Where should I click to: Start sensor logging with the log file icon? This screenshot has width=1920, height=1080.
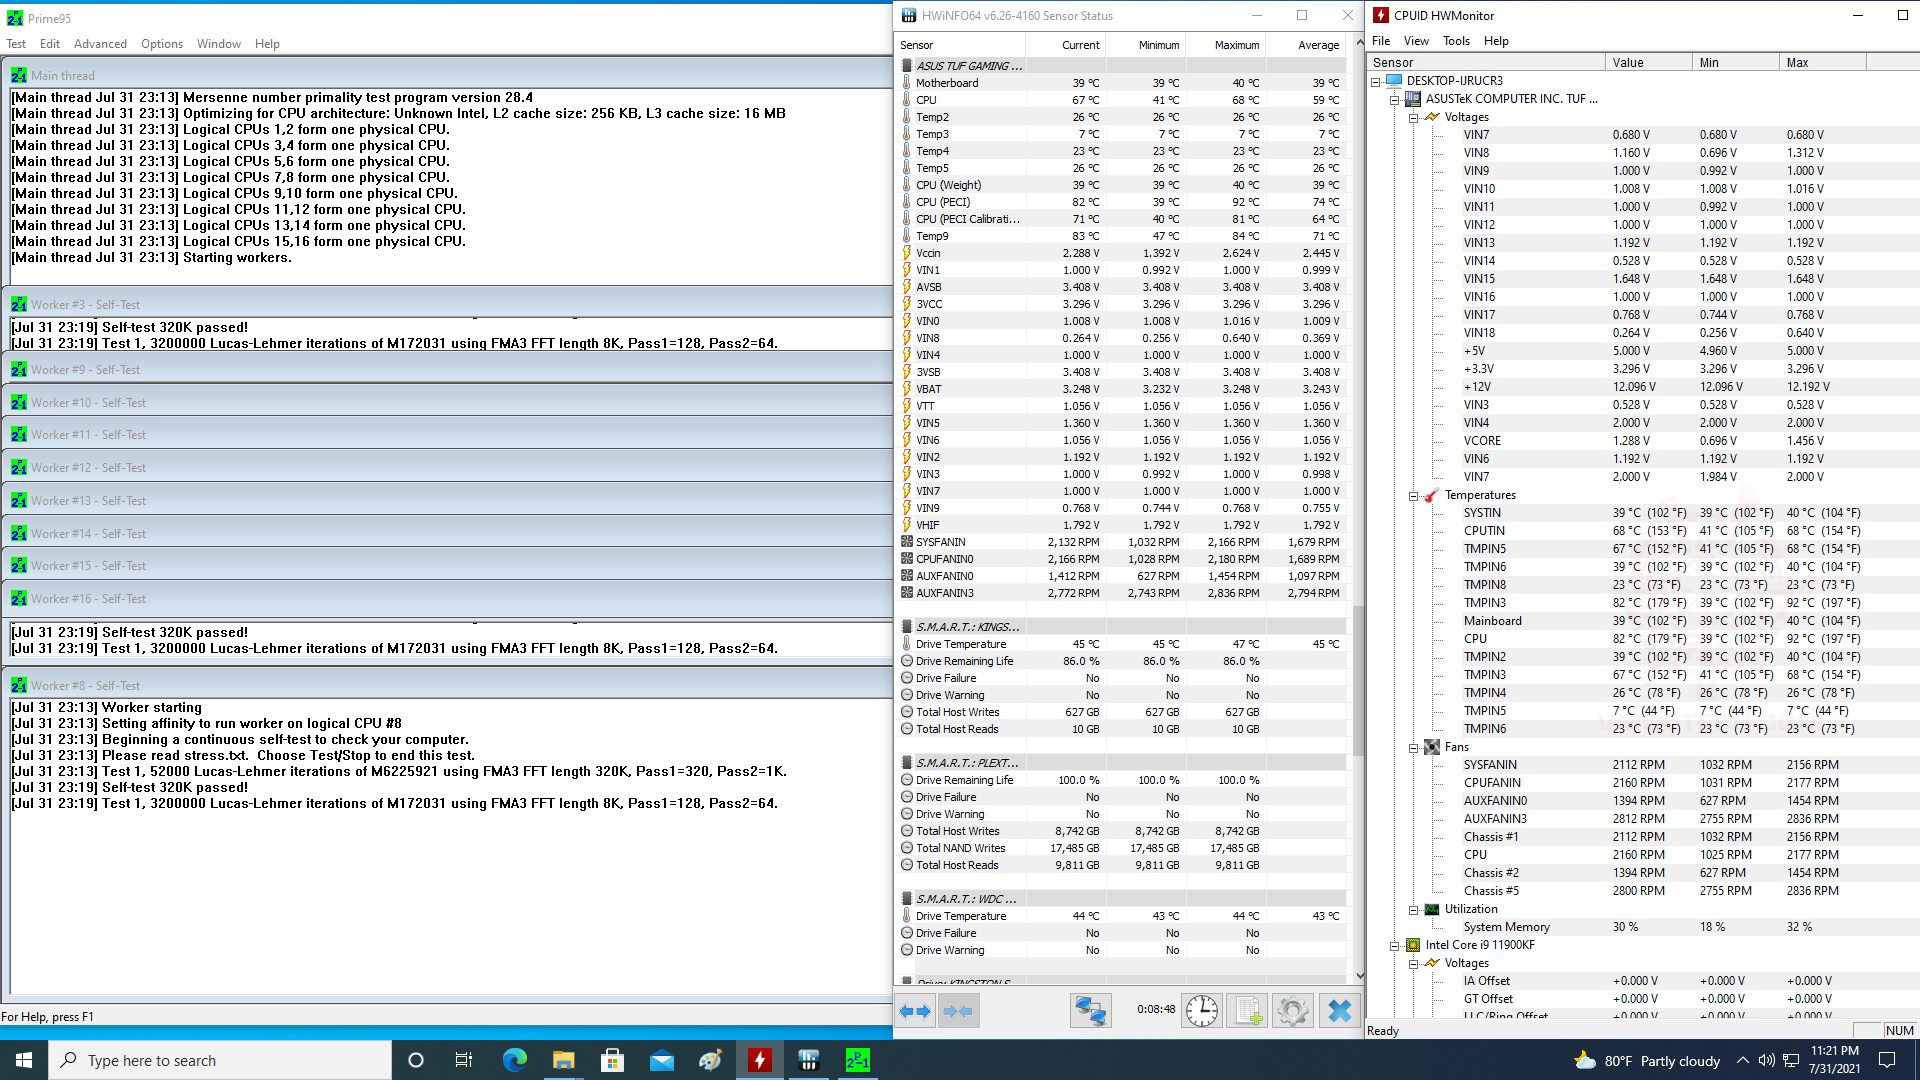(x=1248, y=1011)
